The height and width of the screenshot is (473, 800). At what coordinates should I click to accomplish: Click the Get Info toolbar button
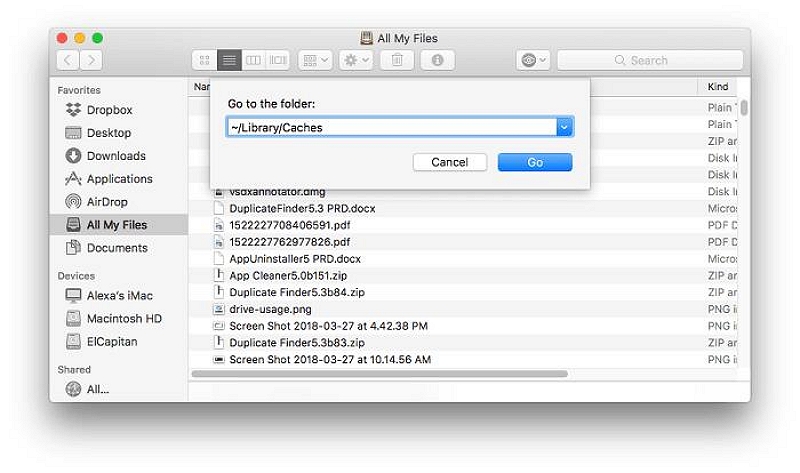click(437, 60)
